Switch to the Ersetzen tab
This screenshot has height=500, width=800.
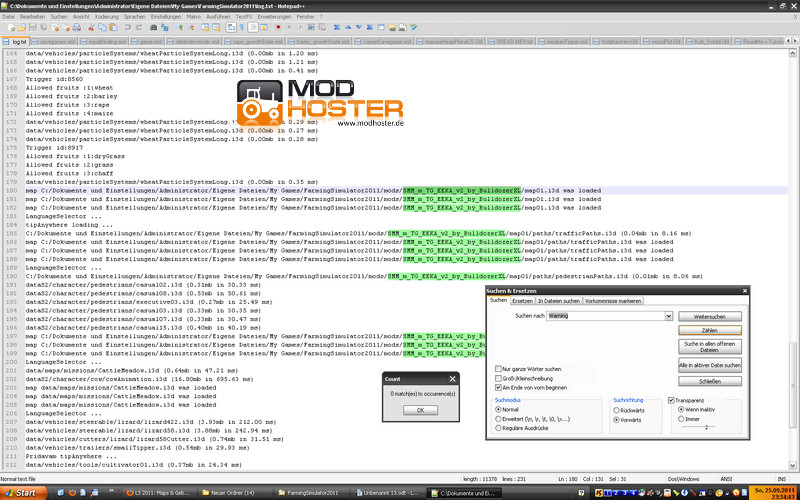point(522,301)
